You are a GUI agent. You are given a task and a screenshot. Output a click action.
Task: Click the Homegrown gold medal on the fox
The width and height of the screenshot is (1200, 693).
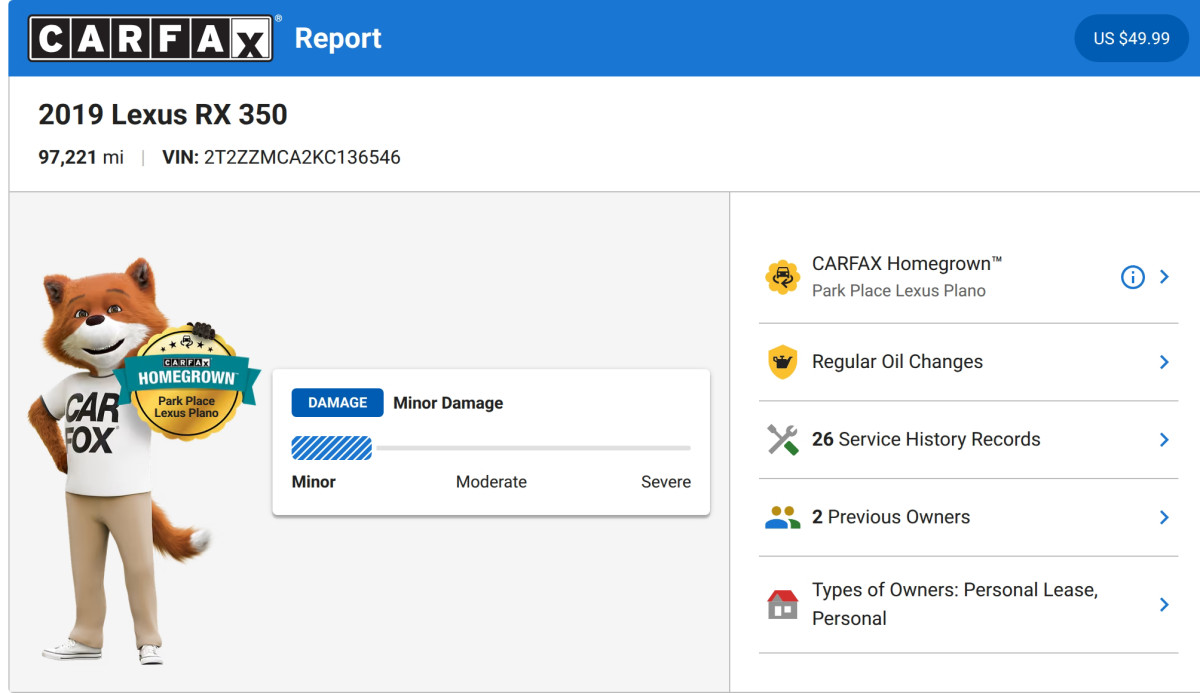point(187,385)
